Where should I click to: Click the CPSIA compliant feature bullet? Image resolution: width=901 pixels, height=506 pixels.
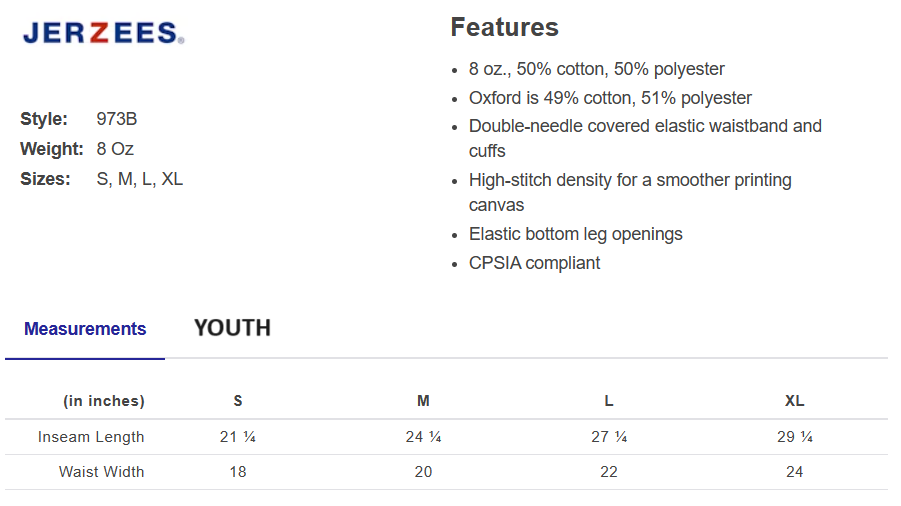click(x=534, y=263)
